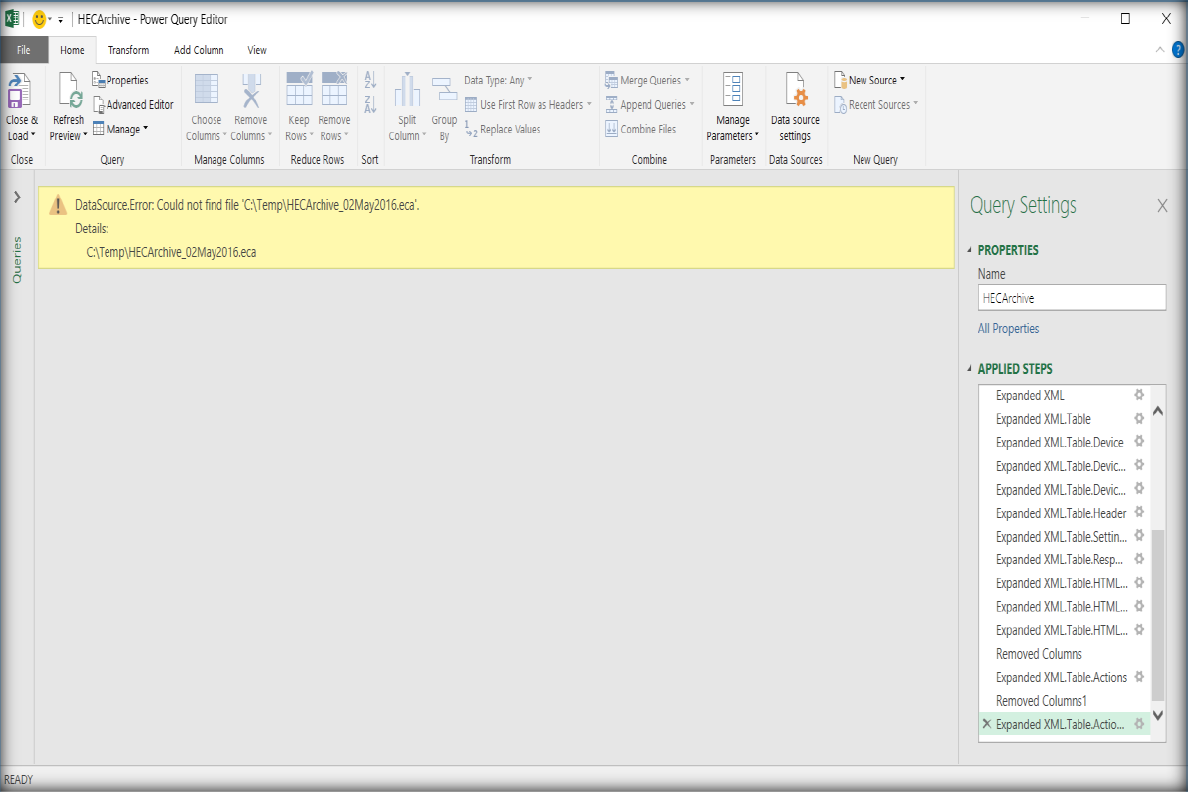Click gear icon beside Expanded XML.Table.Header step
Viewport: 1188px width, 792px height.
tap(1138, 513)
